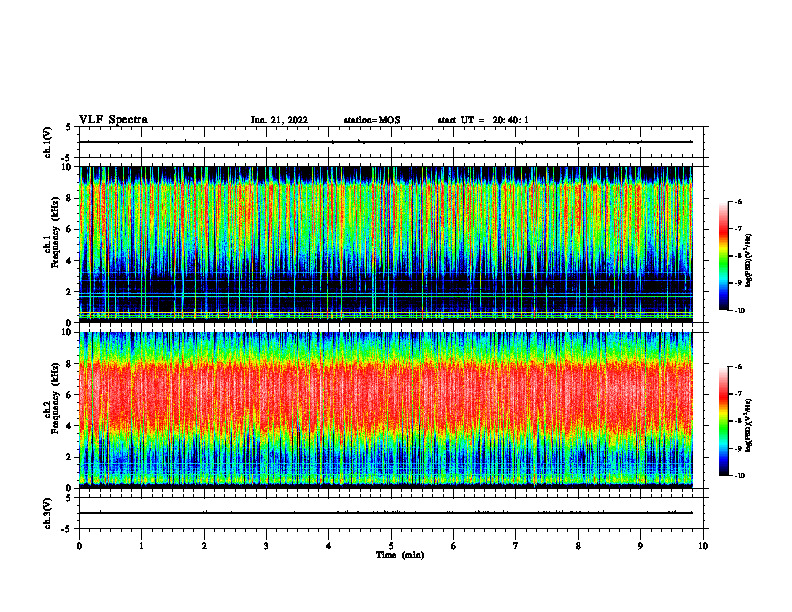792x612 pixels.
Task: Click the "ch.1(V)" axis label
Action: tap(48, 142)
